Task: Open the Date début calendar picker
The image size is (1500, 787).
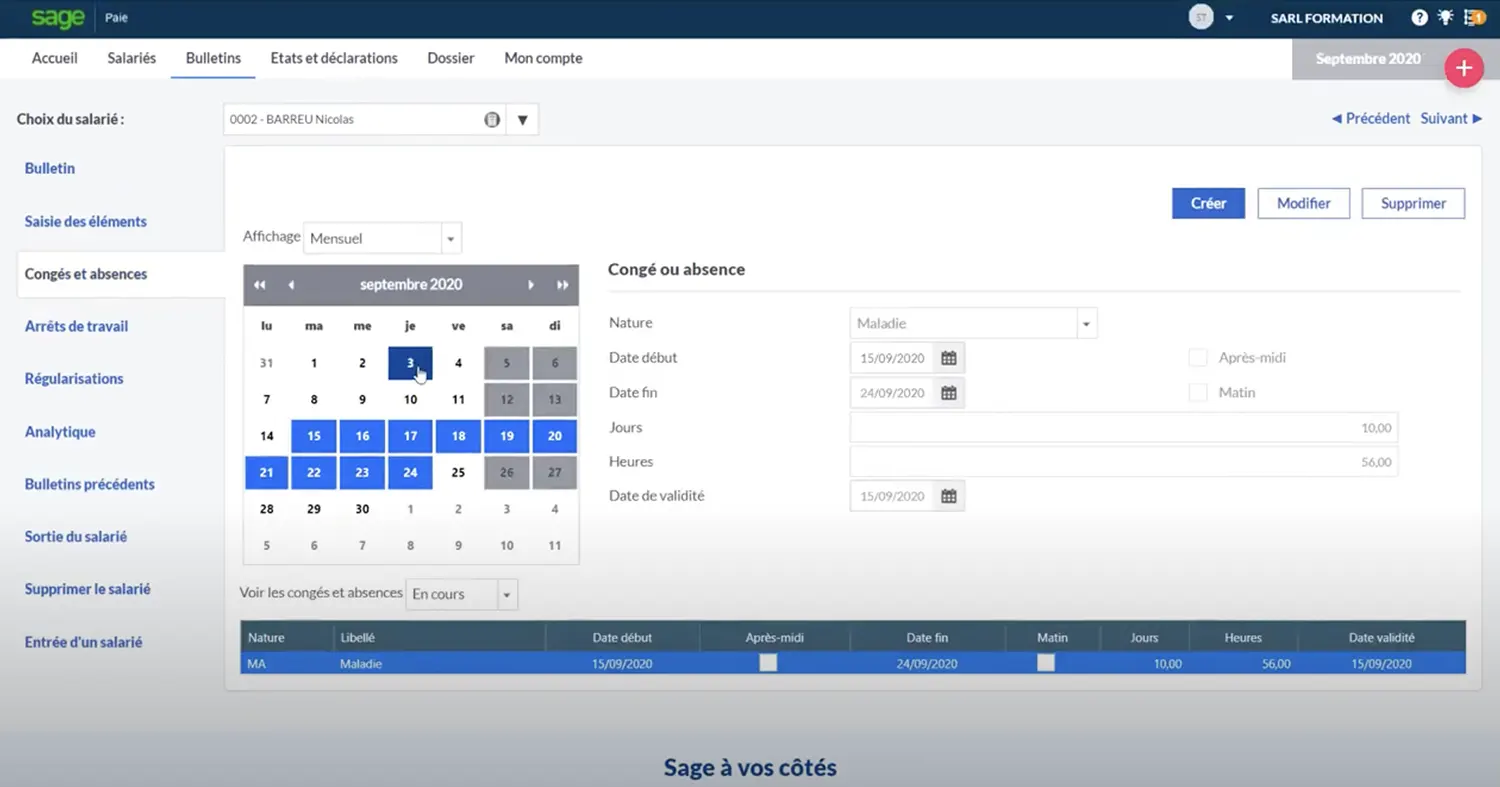Action: (949, 358)
